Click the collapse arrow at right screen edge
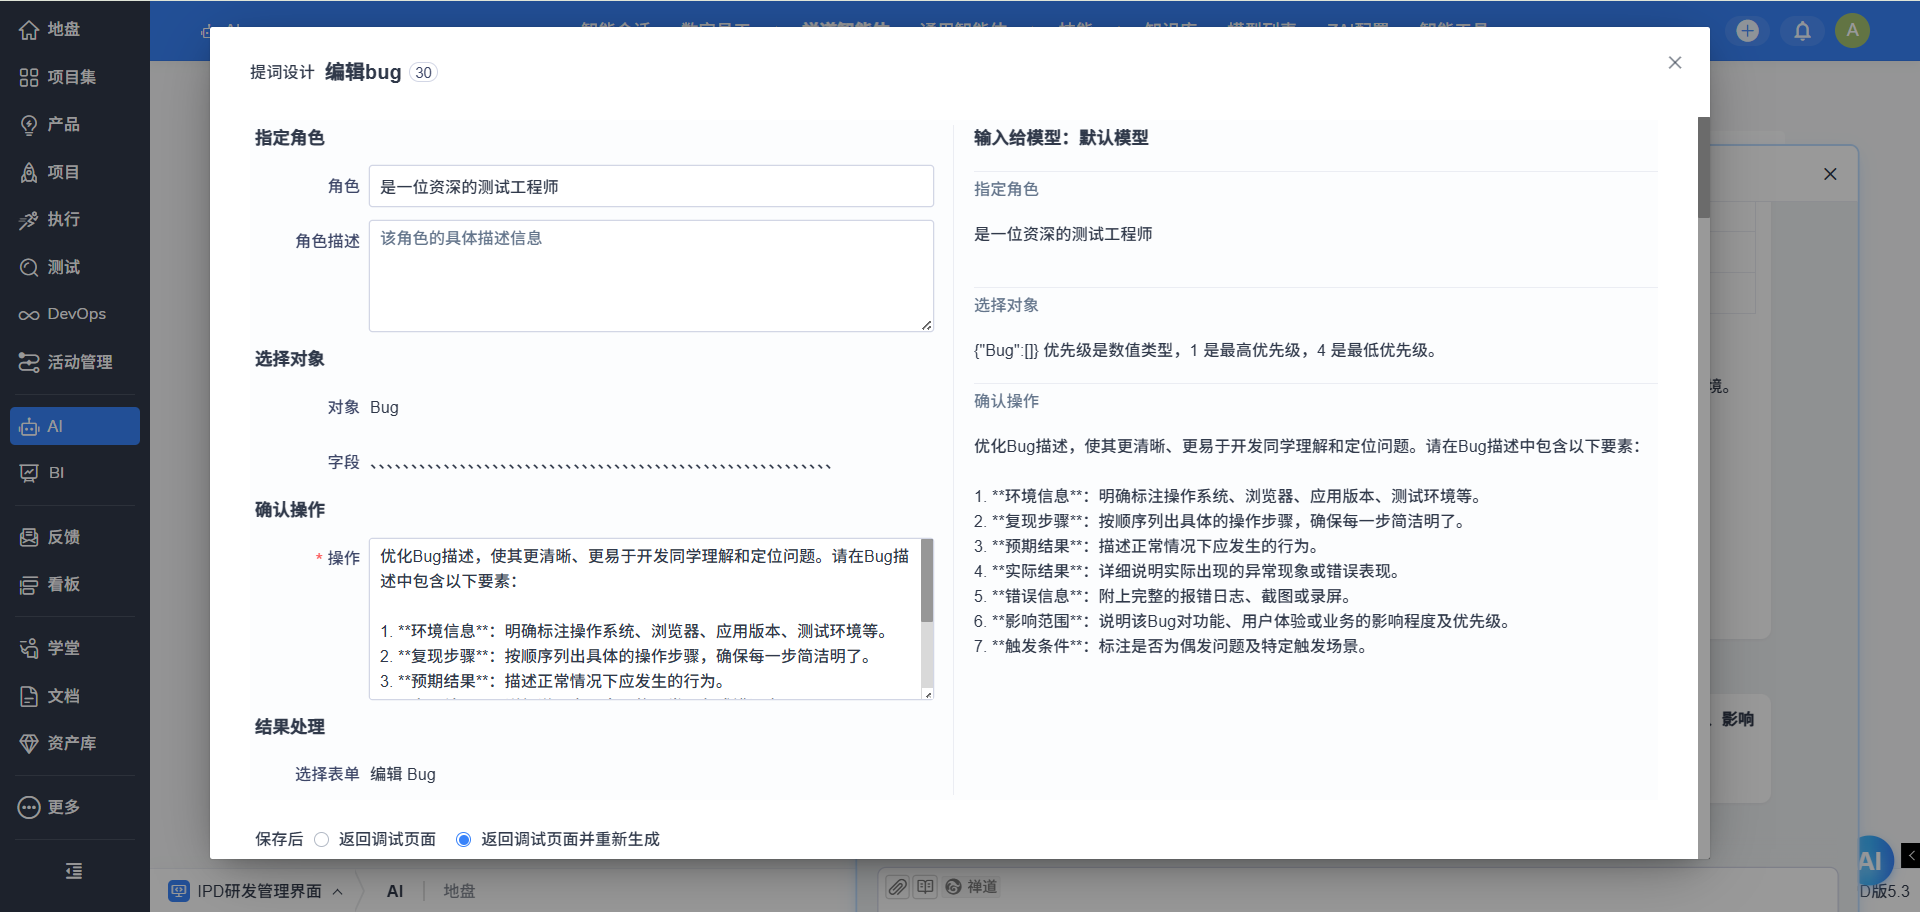Viewport: 1920px width, 912px height. (x=1910, y=855)
